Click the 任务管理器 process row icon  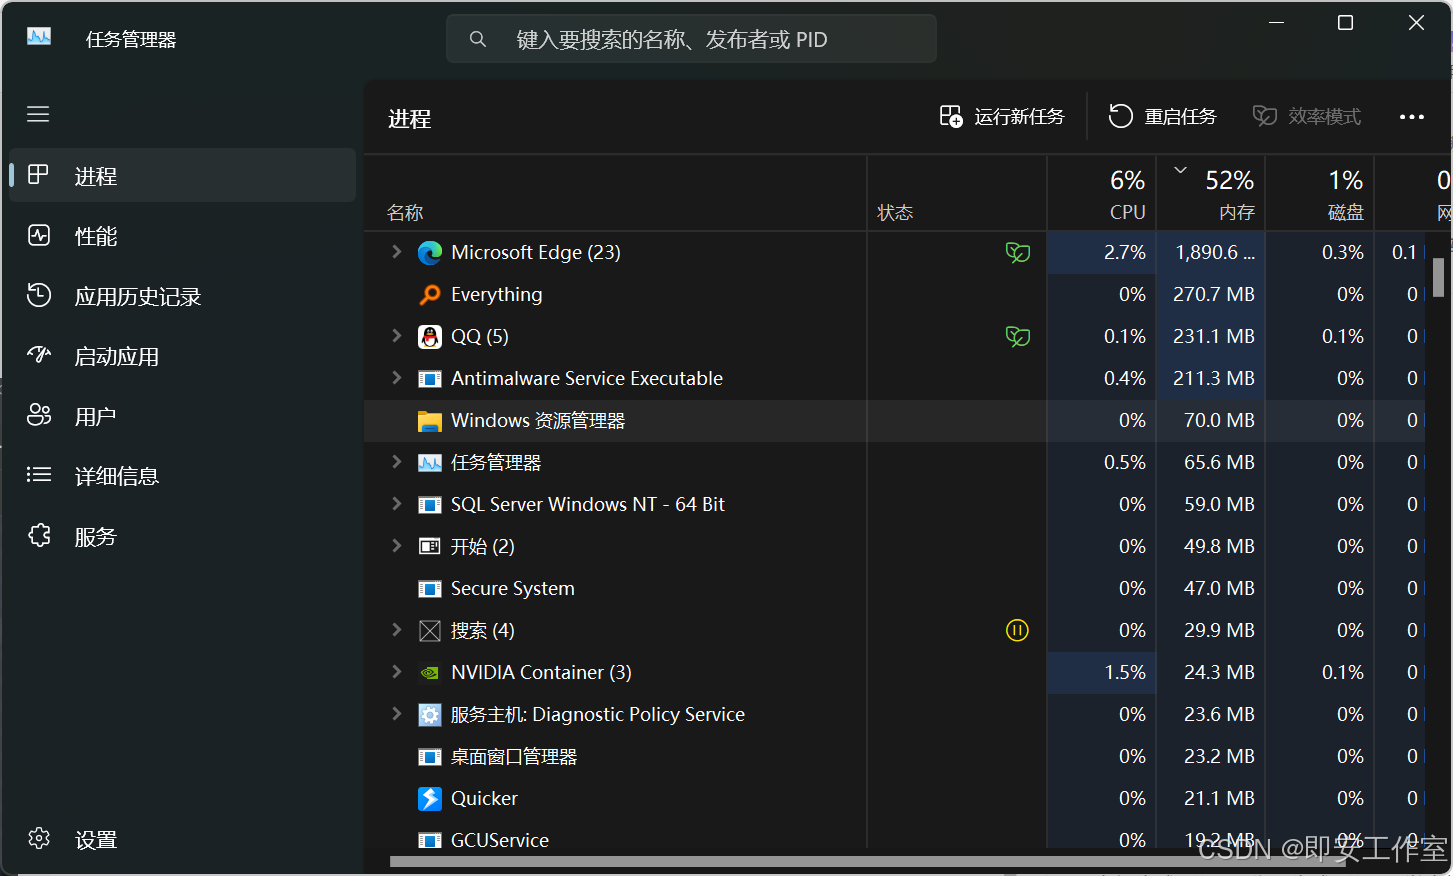[430, 463]
